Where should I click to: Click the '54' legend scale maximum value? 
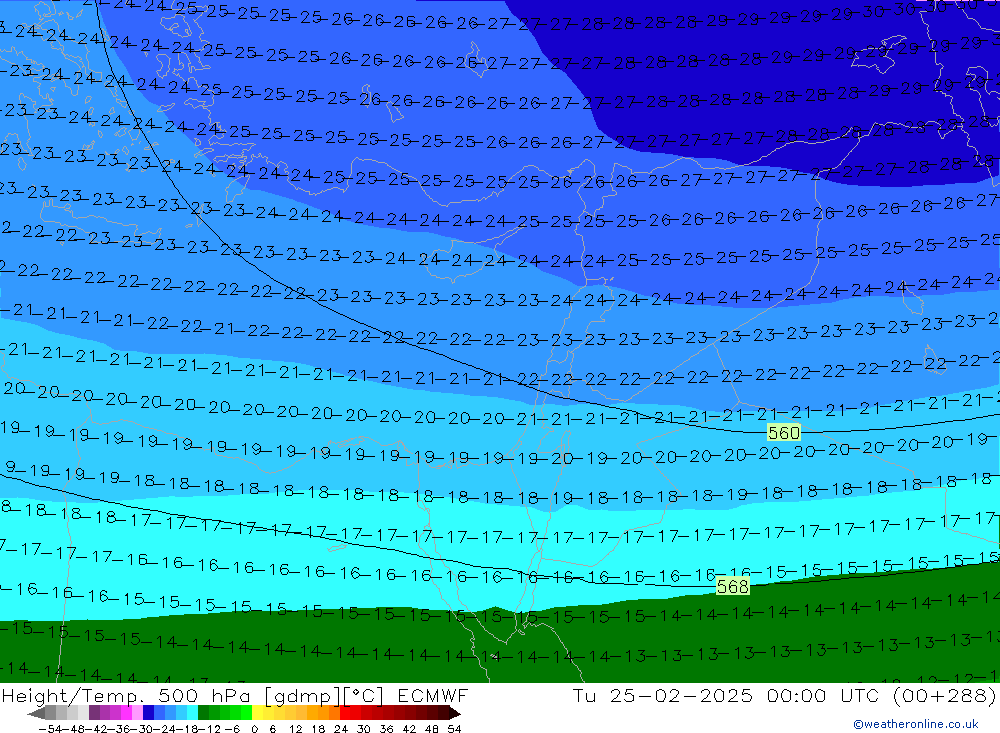click(454, 729)
